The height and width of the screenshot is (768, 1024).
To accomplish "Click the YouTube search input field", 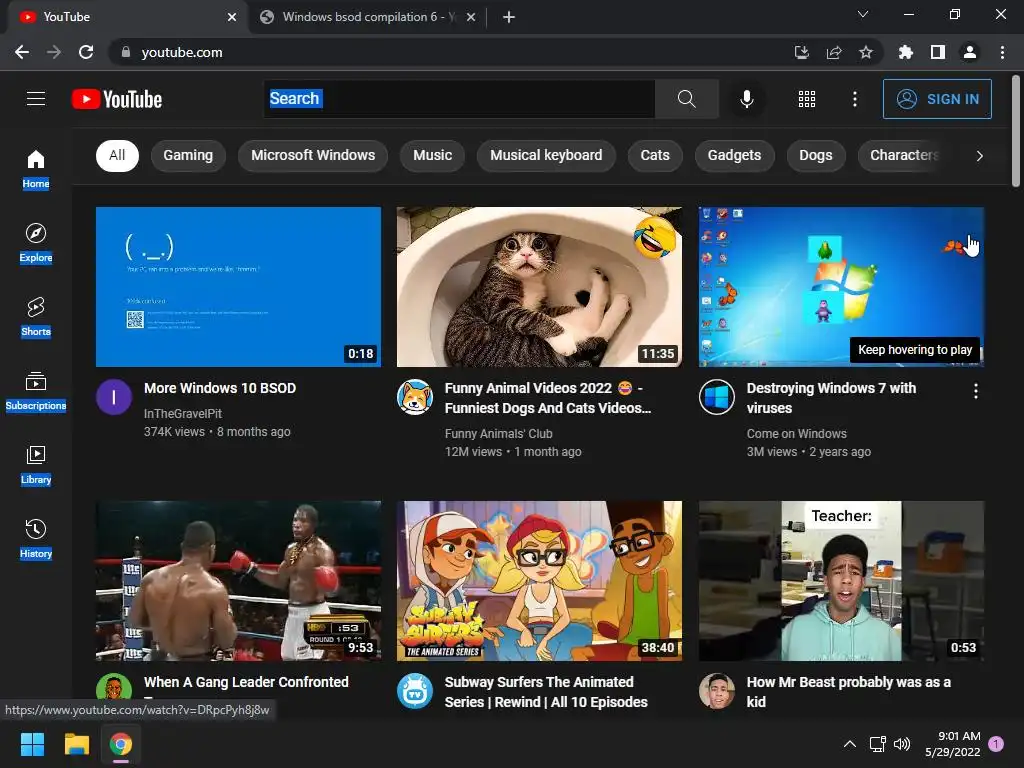I will click(x=460, y=99).
